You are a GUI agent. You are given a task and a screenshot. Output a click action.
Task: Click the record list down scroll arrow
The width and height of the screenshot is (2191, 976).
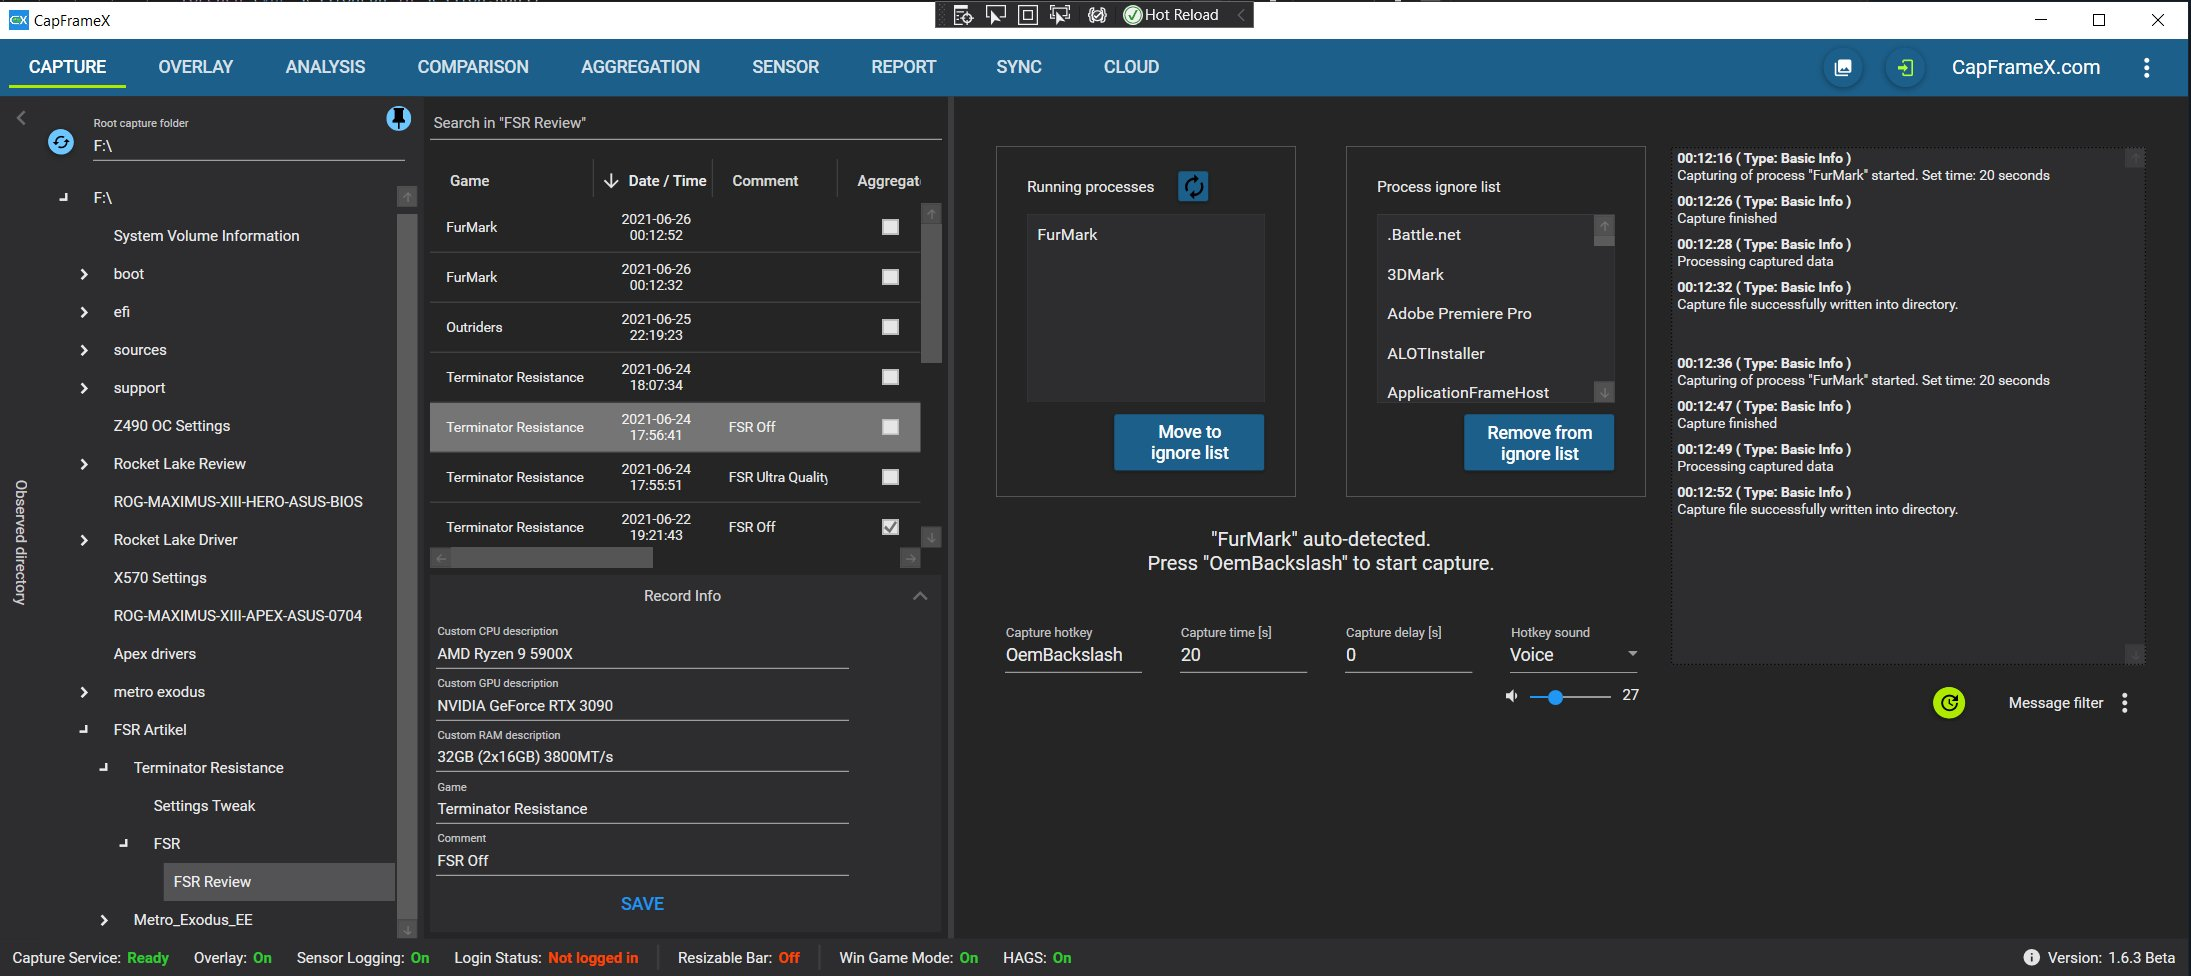tap(931, 537)
